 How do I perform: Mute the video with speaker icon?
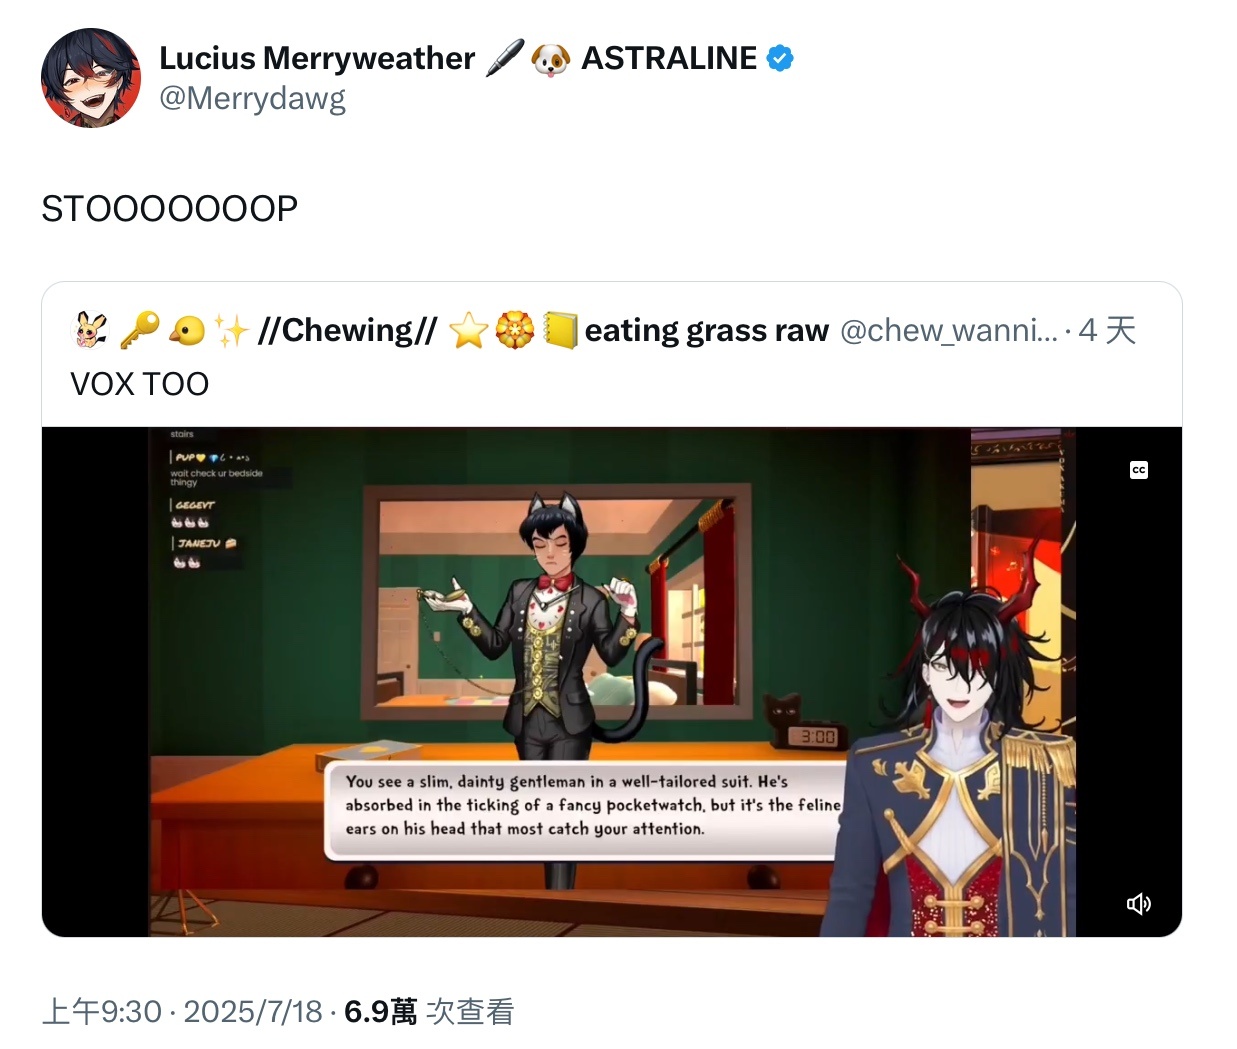click(1139, 904)
